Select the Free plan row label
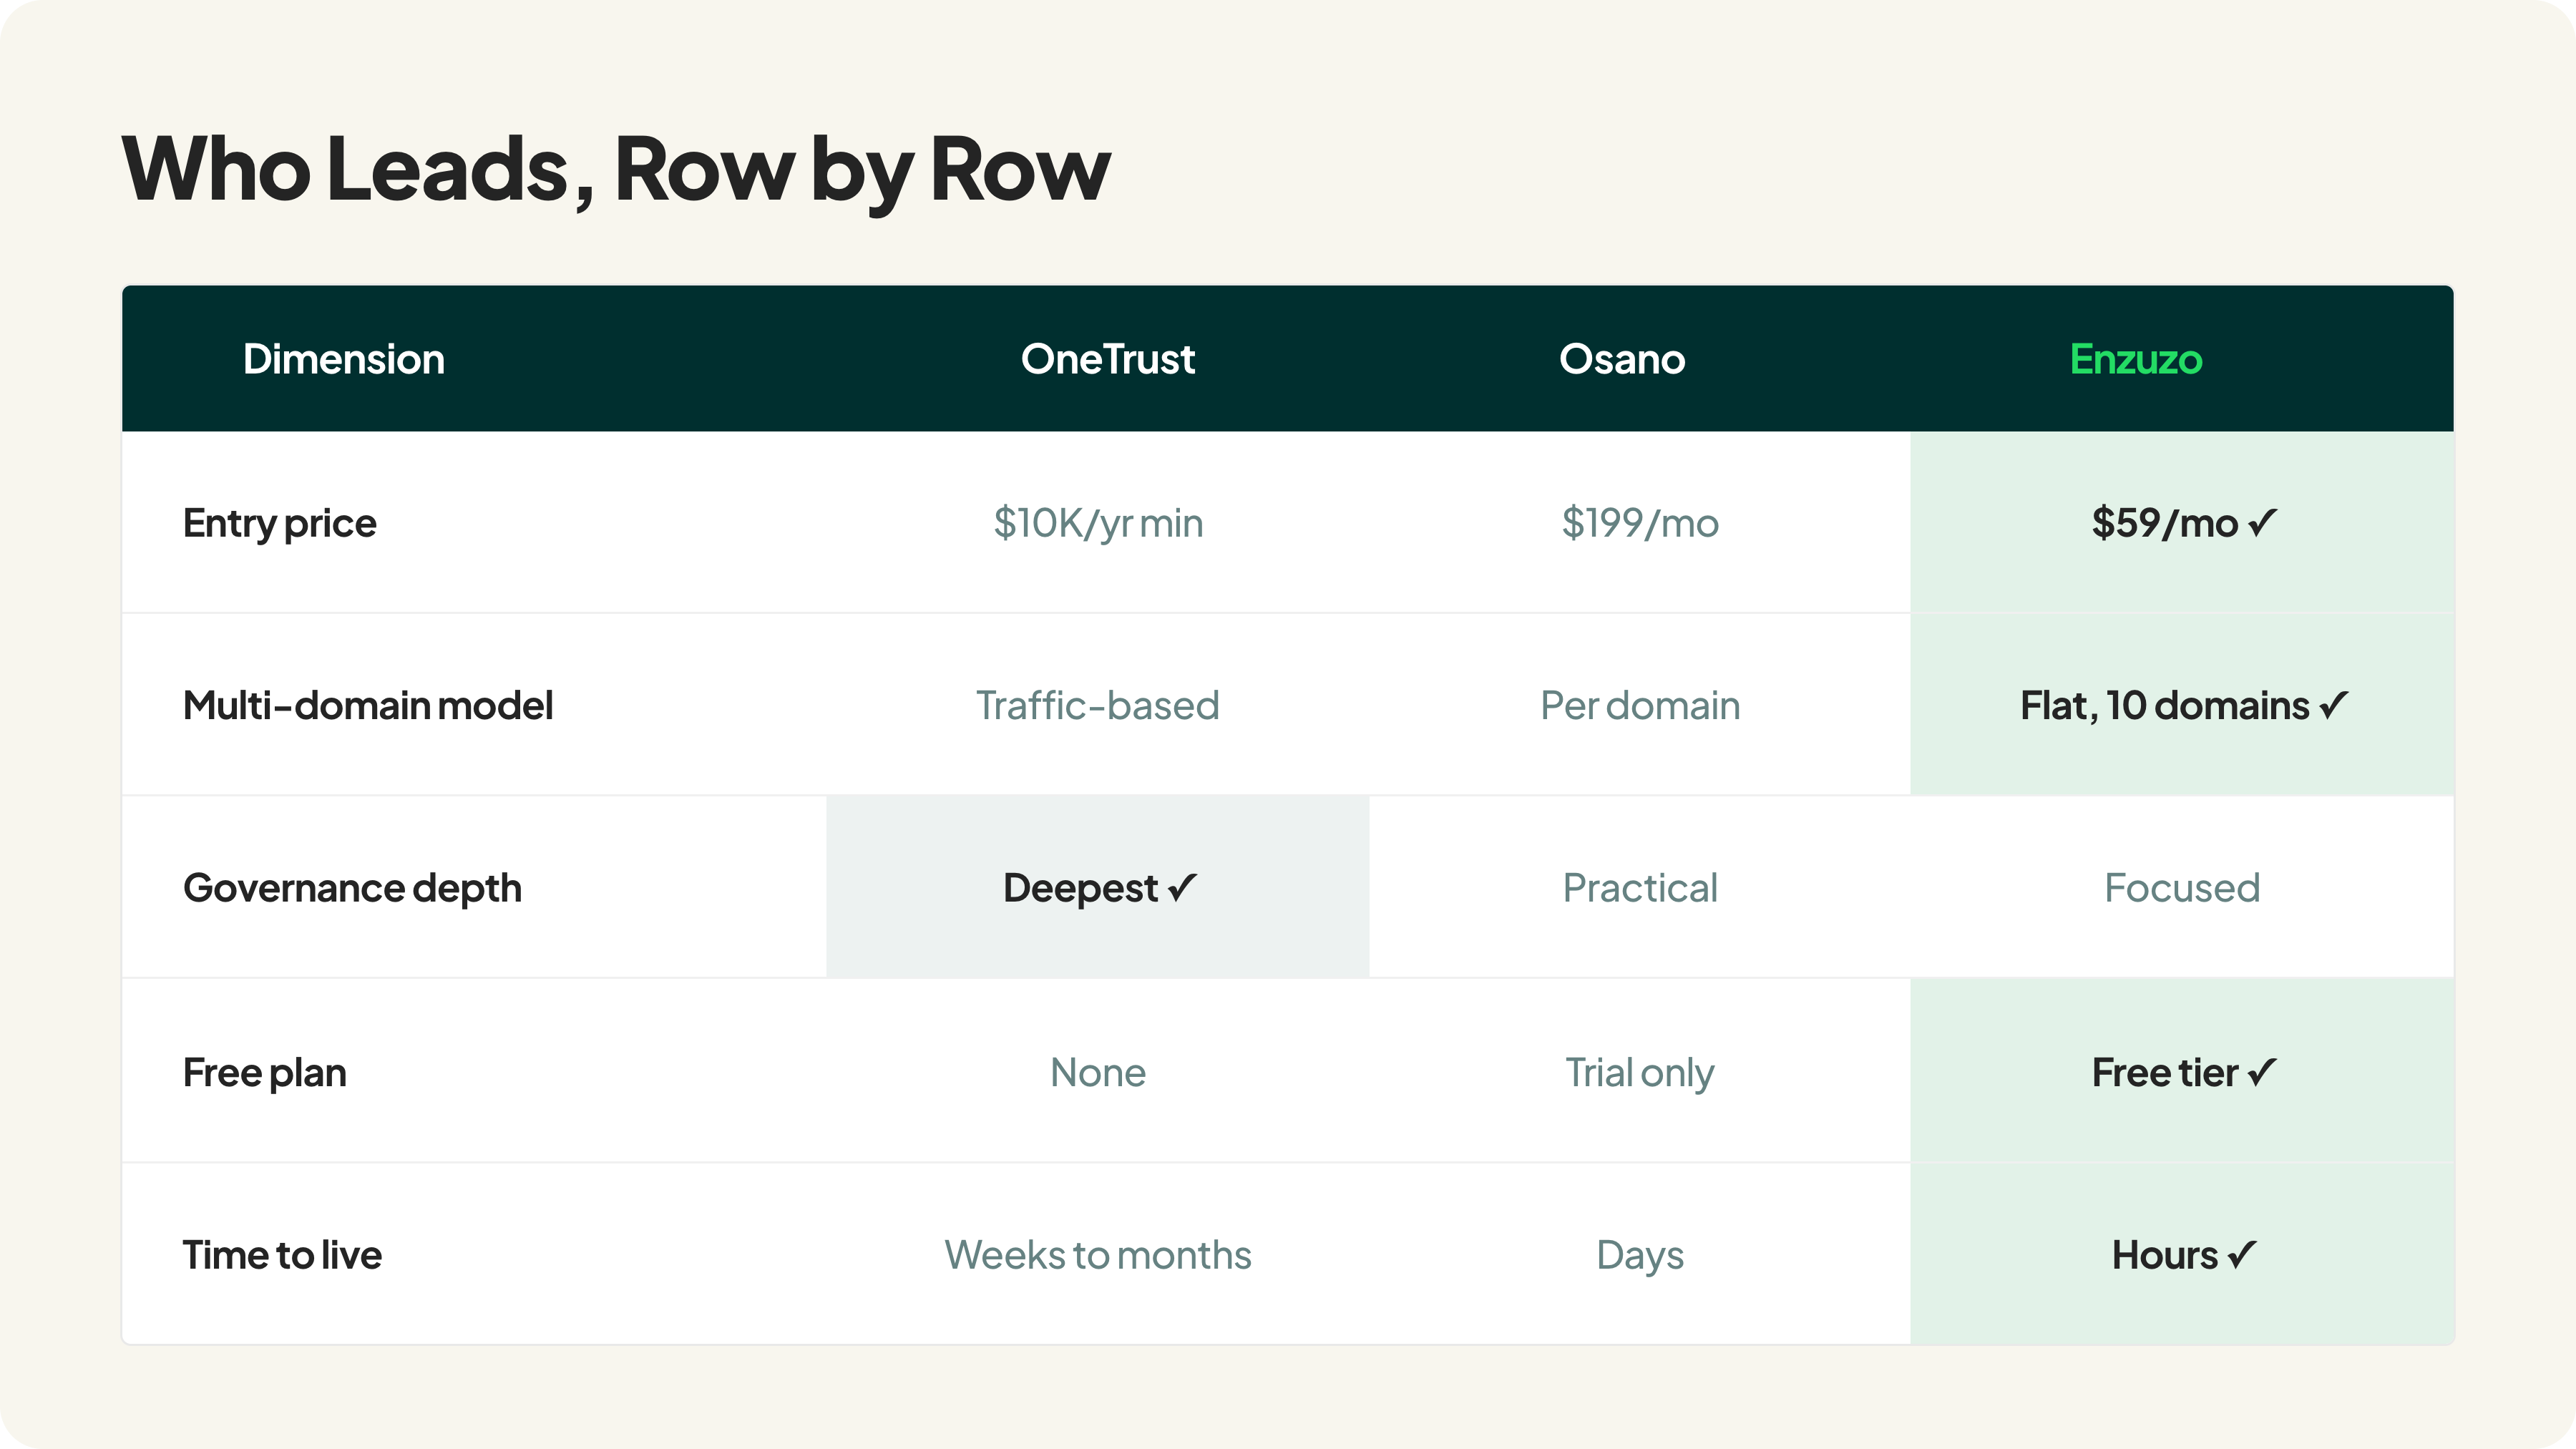The width and height of the screenshot is (2576, 1449). coord(264,1073)
